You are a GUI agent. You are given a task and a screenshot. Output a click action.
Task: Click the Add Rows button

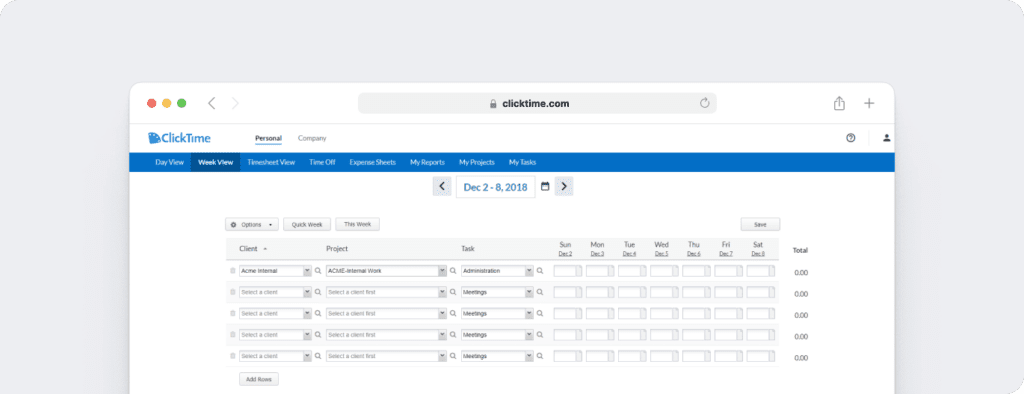(x=259, y=379)
